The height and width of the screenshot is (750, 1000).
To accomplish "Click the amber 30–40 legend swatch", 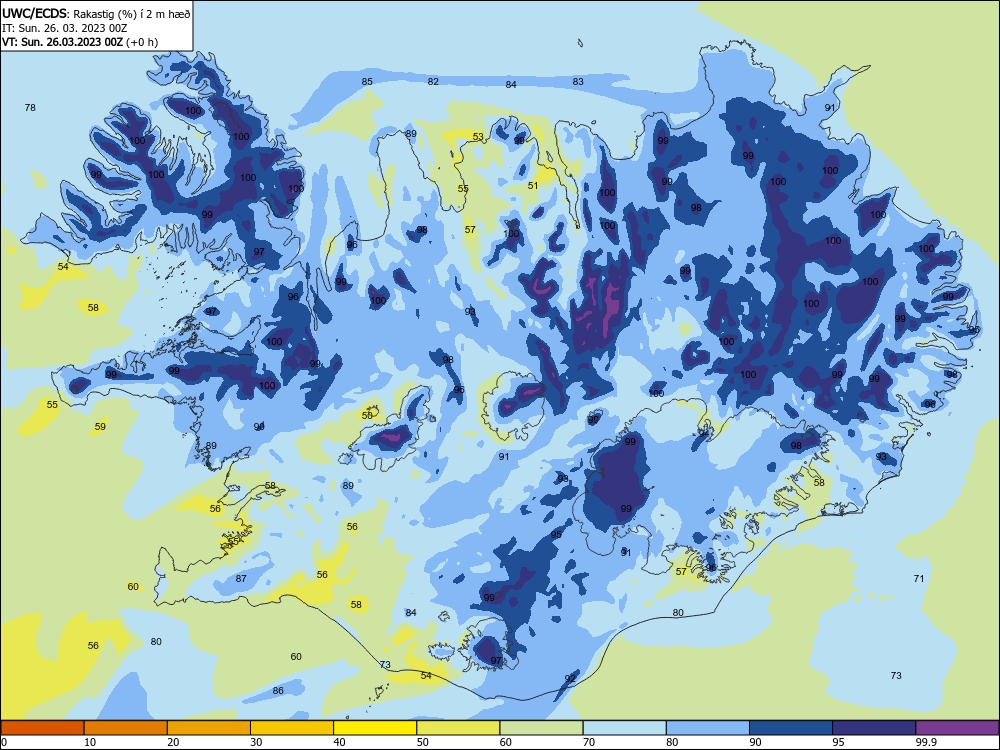I will click(292, 728).
